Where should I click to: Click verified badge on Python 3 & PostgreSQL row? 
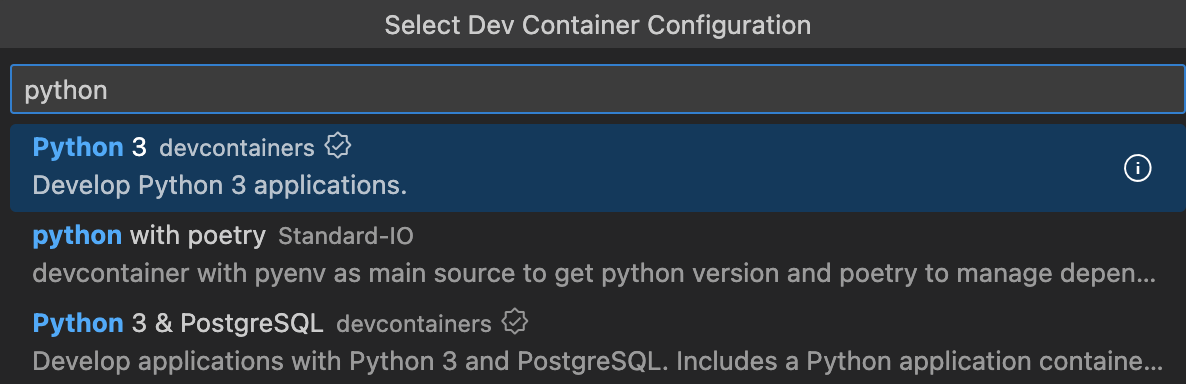point(514,322)
